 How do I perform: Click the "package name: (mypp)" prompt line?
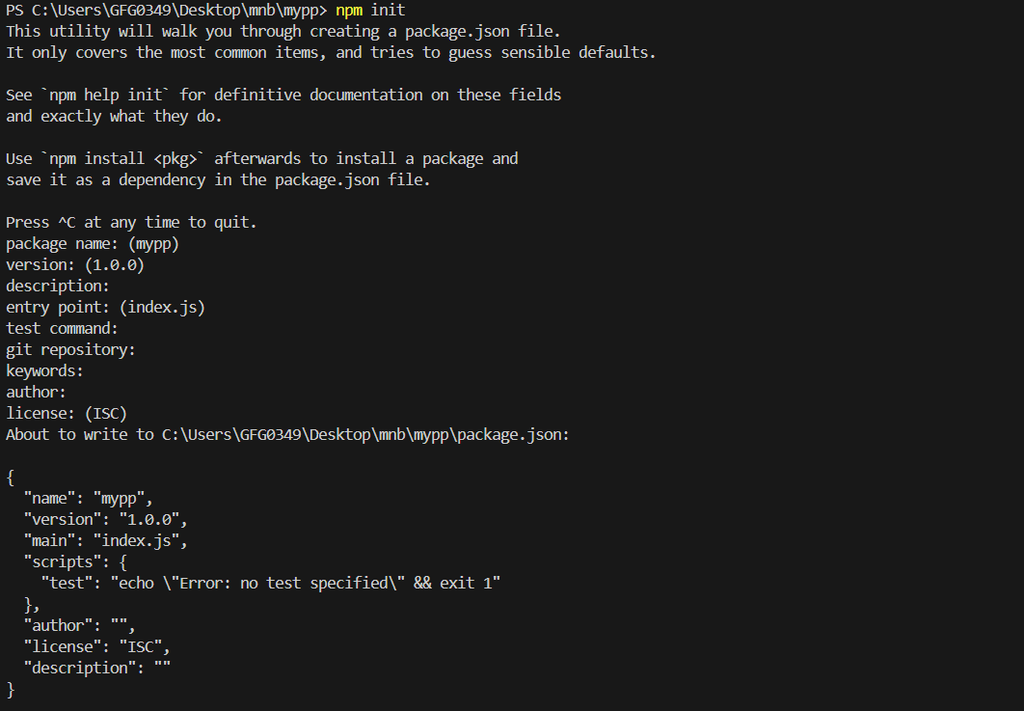(x=93, y=243)
